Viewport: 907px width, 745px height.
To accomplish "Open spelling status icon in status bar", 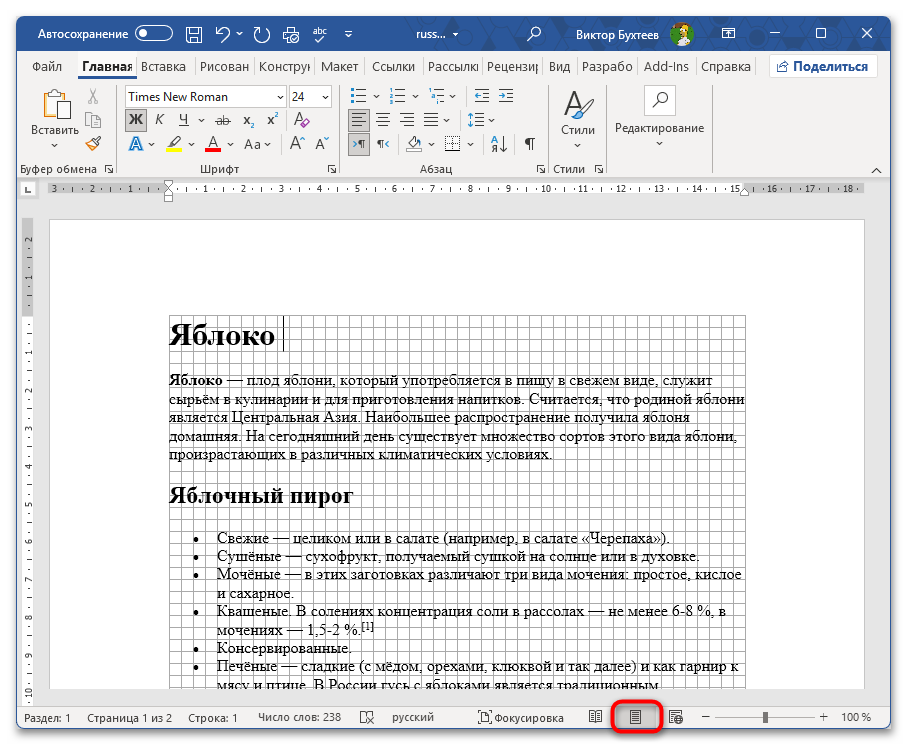I will (367, 718).
